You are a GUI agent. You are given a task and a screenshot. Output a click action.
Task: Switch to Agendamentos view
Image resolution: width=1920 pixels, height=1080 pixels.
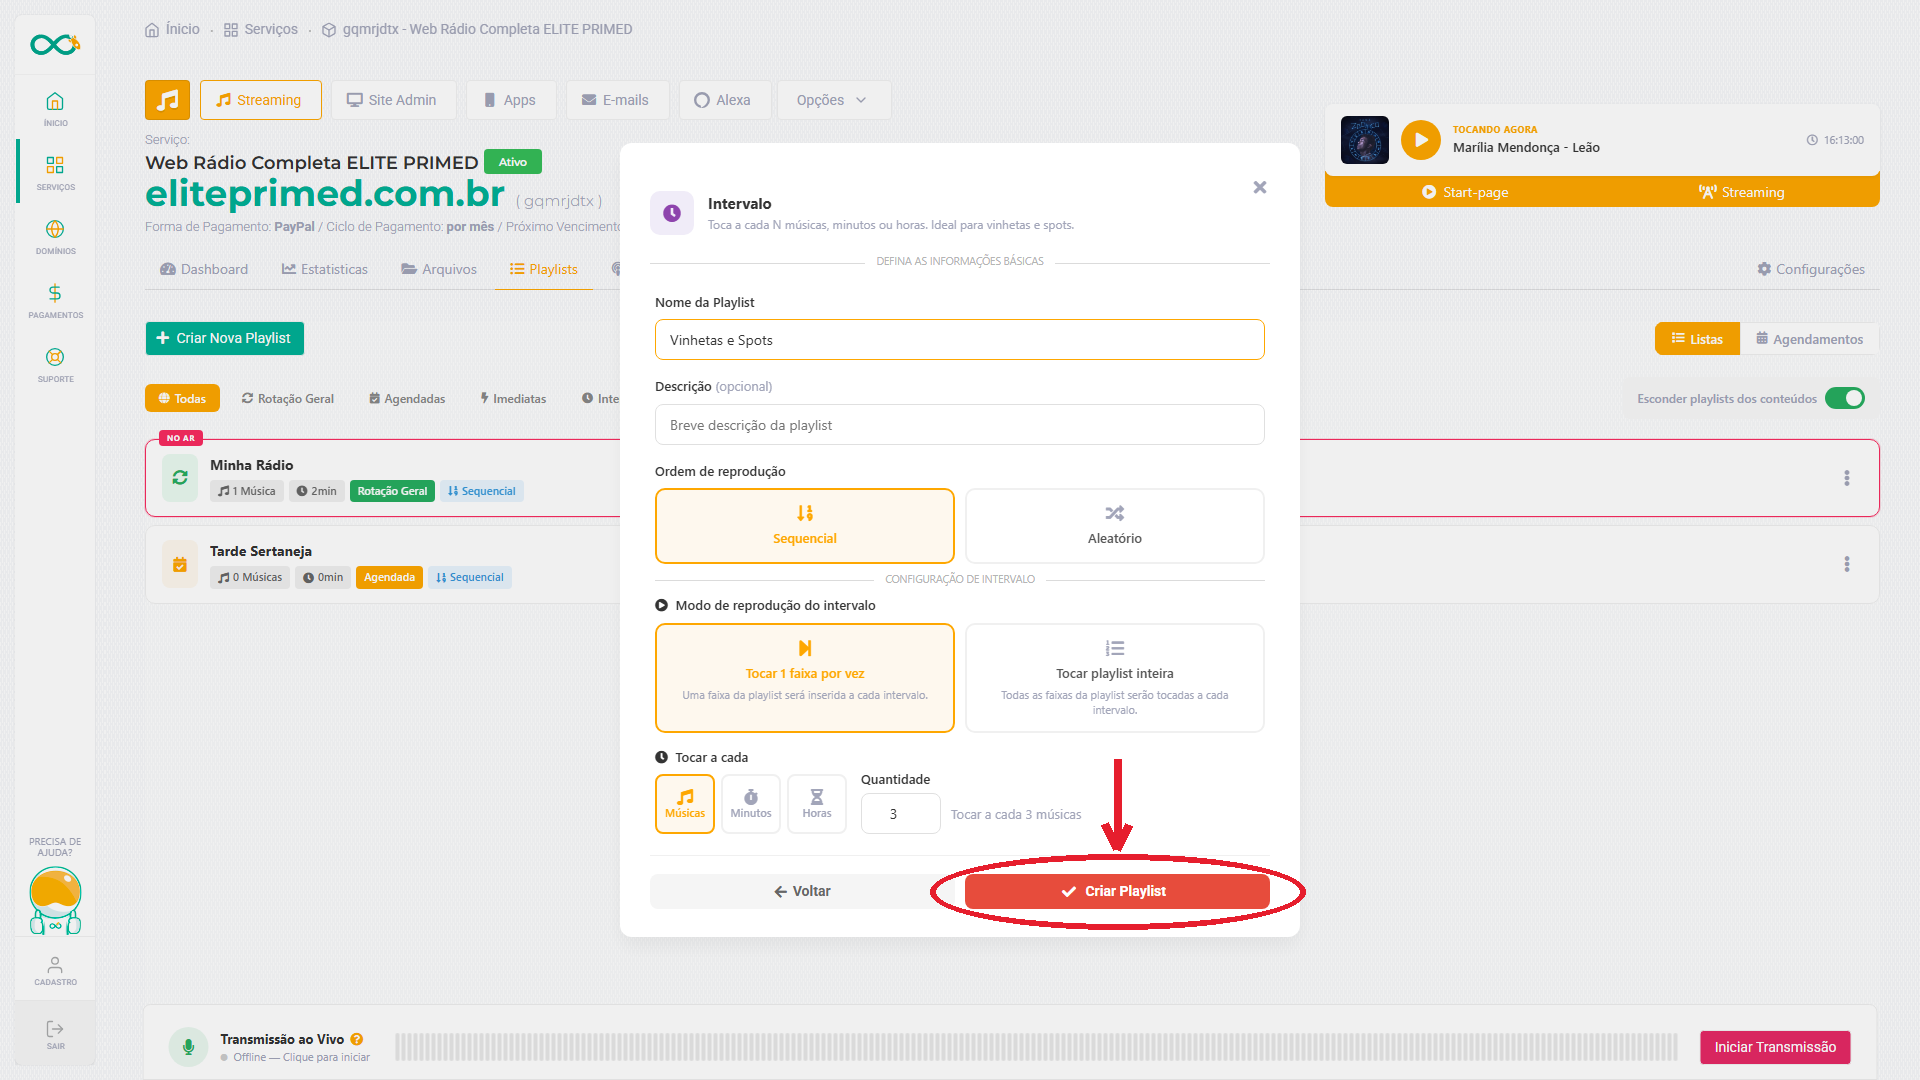pyautogui.click(x=1809, y=339)
